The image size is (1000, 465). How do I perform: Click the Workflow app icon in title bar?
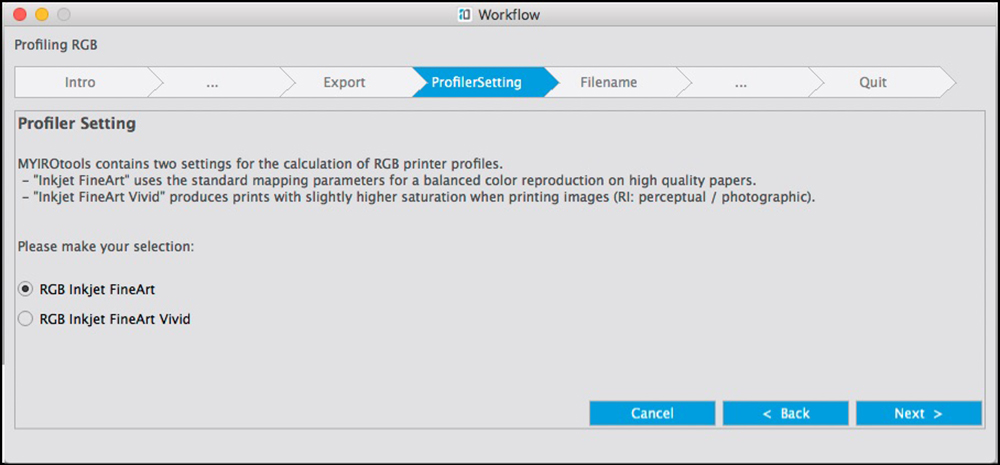(464, 15)
